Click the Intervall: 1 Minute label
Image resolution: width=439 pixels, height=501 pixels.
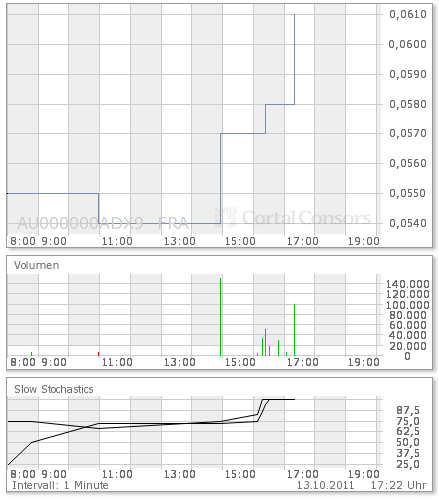[x=60, y=485]
